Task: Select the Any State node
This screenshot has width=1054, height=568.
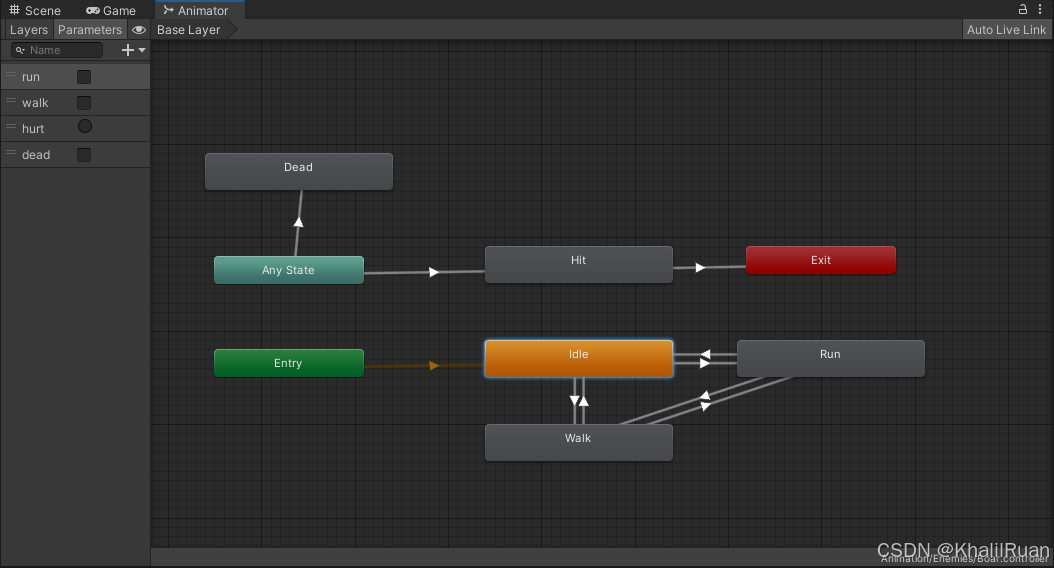Action: (x=289, y=270)
